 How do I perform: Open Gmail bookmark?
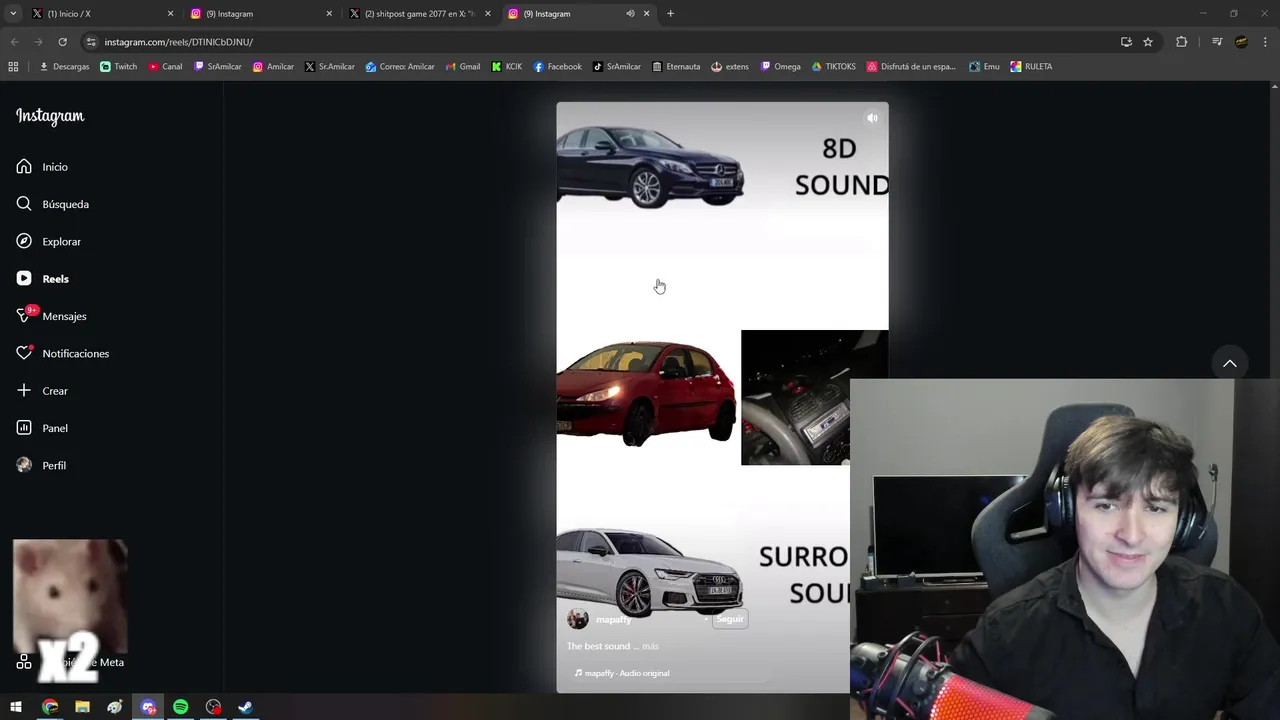point(463,67)
